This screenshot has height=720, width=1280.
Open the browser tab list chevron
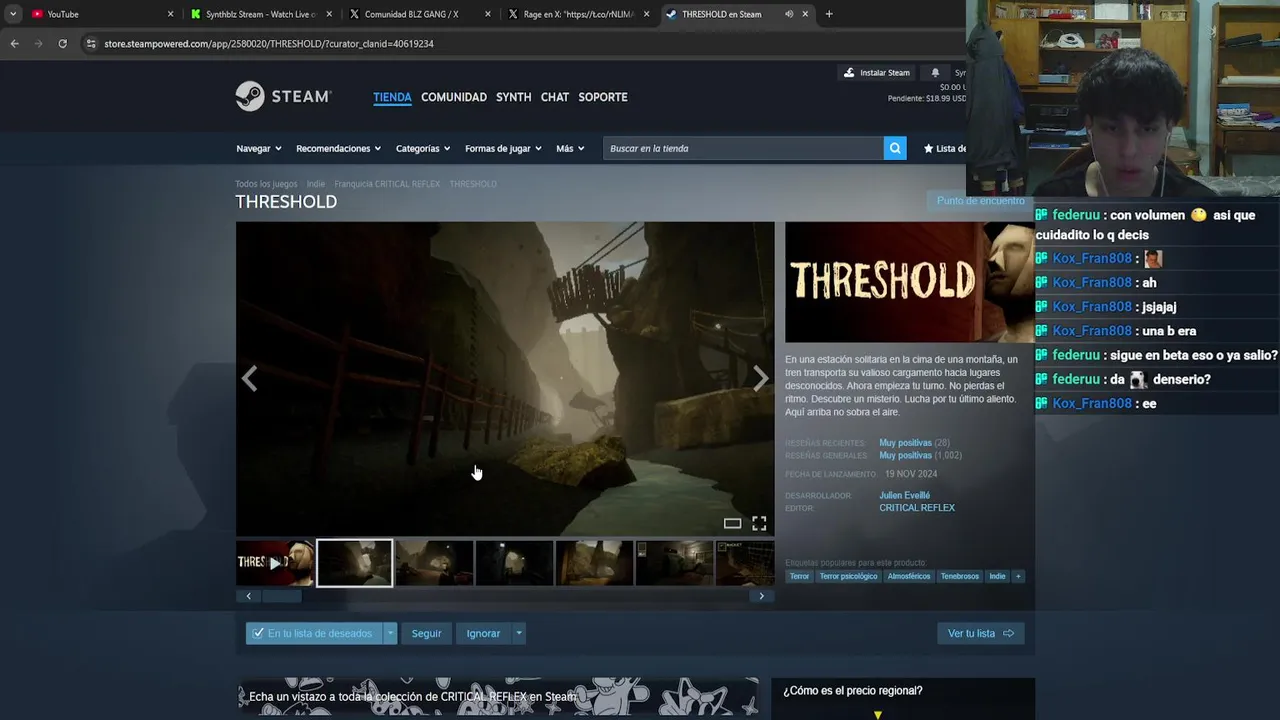click(x=12, y=14)
